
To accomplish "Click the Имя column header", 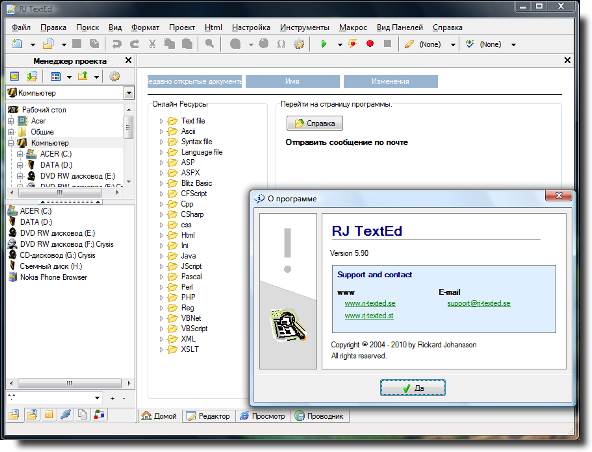I will point(293,81).
